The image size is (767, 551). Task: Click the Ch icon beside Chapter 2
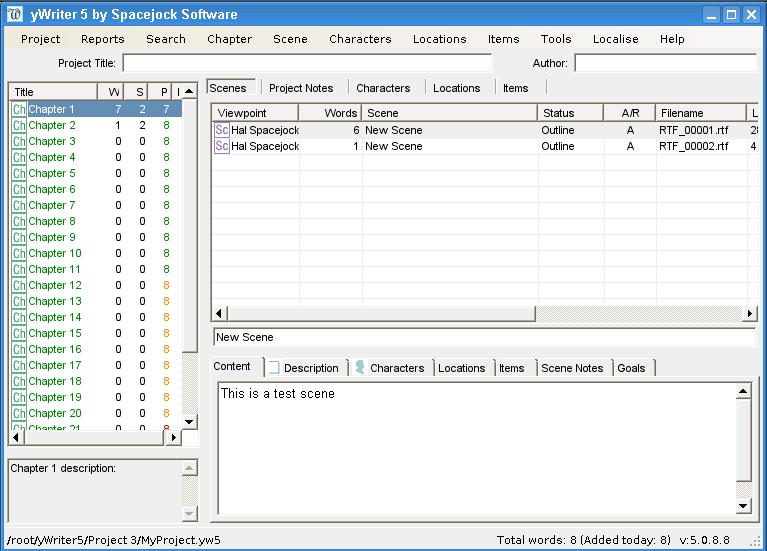pyautogui.click(x=19, y=125)
